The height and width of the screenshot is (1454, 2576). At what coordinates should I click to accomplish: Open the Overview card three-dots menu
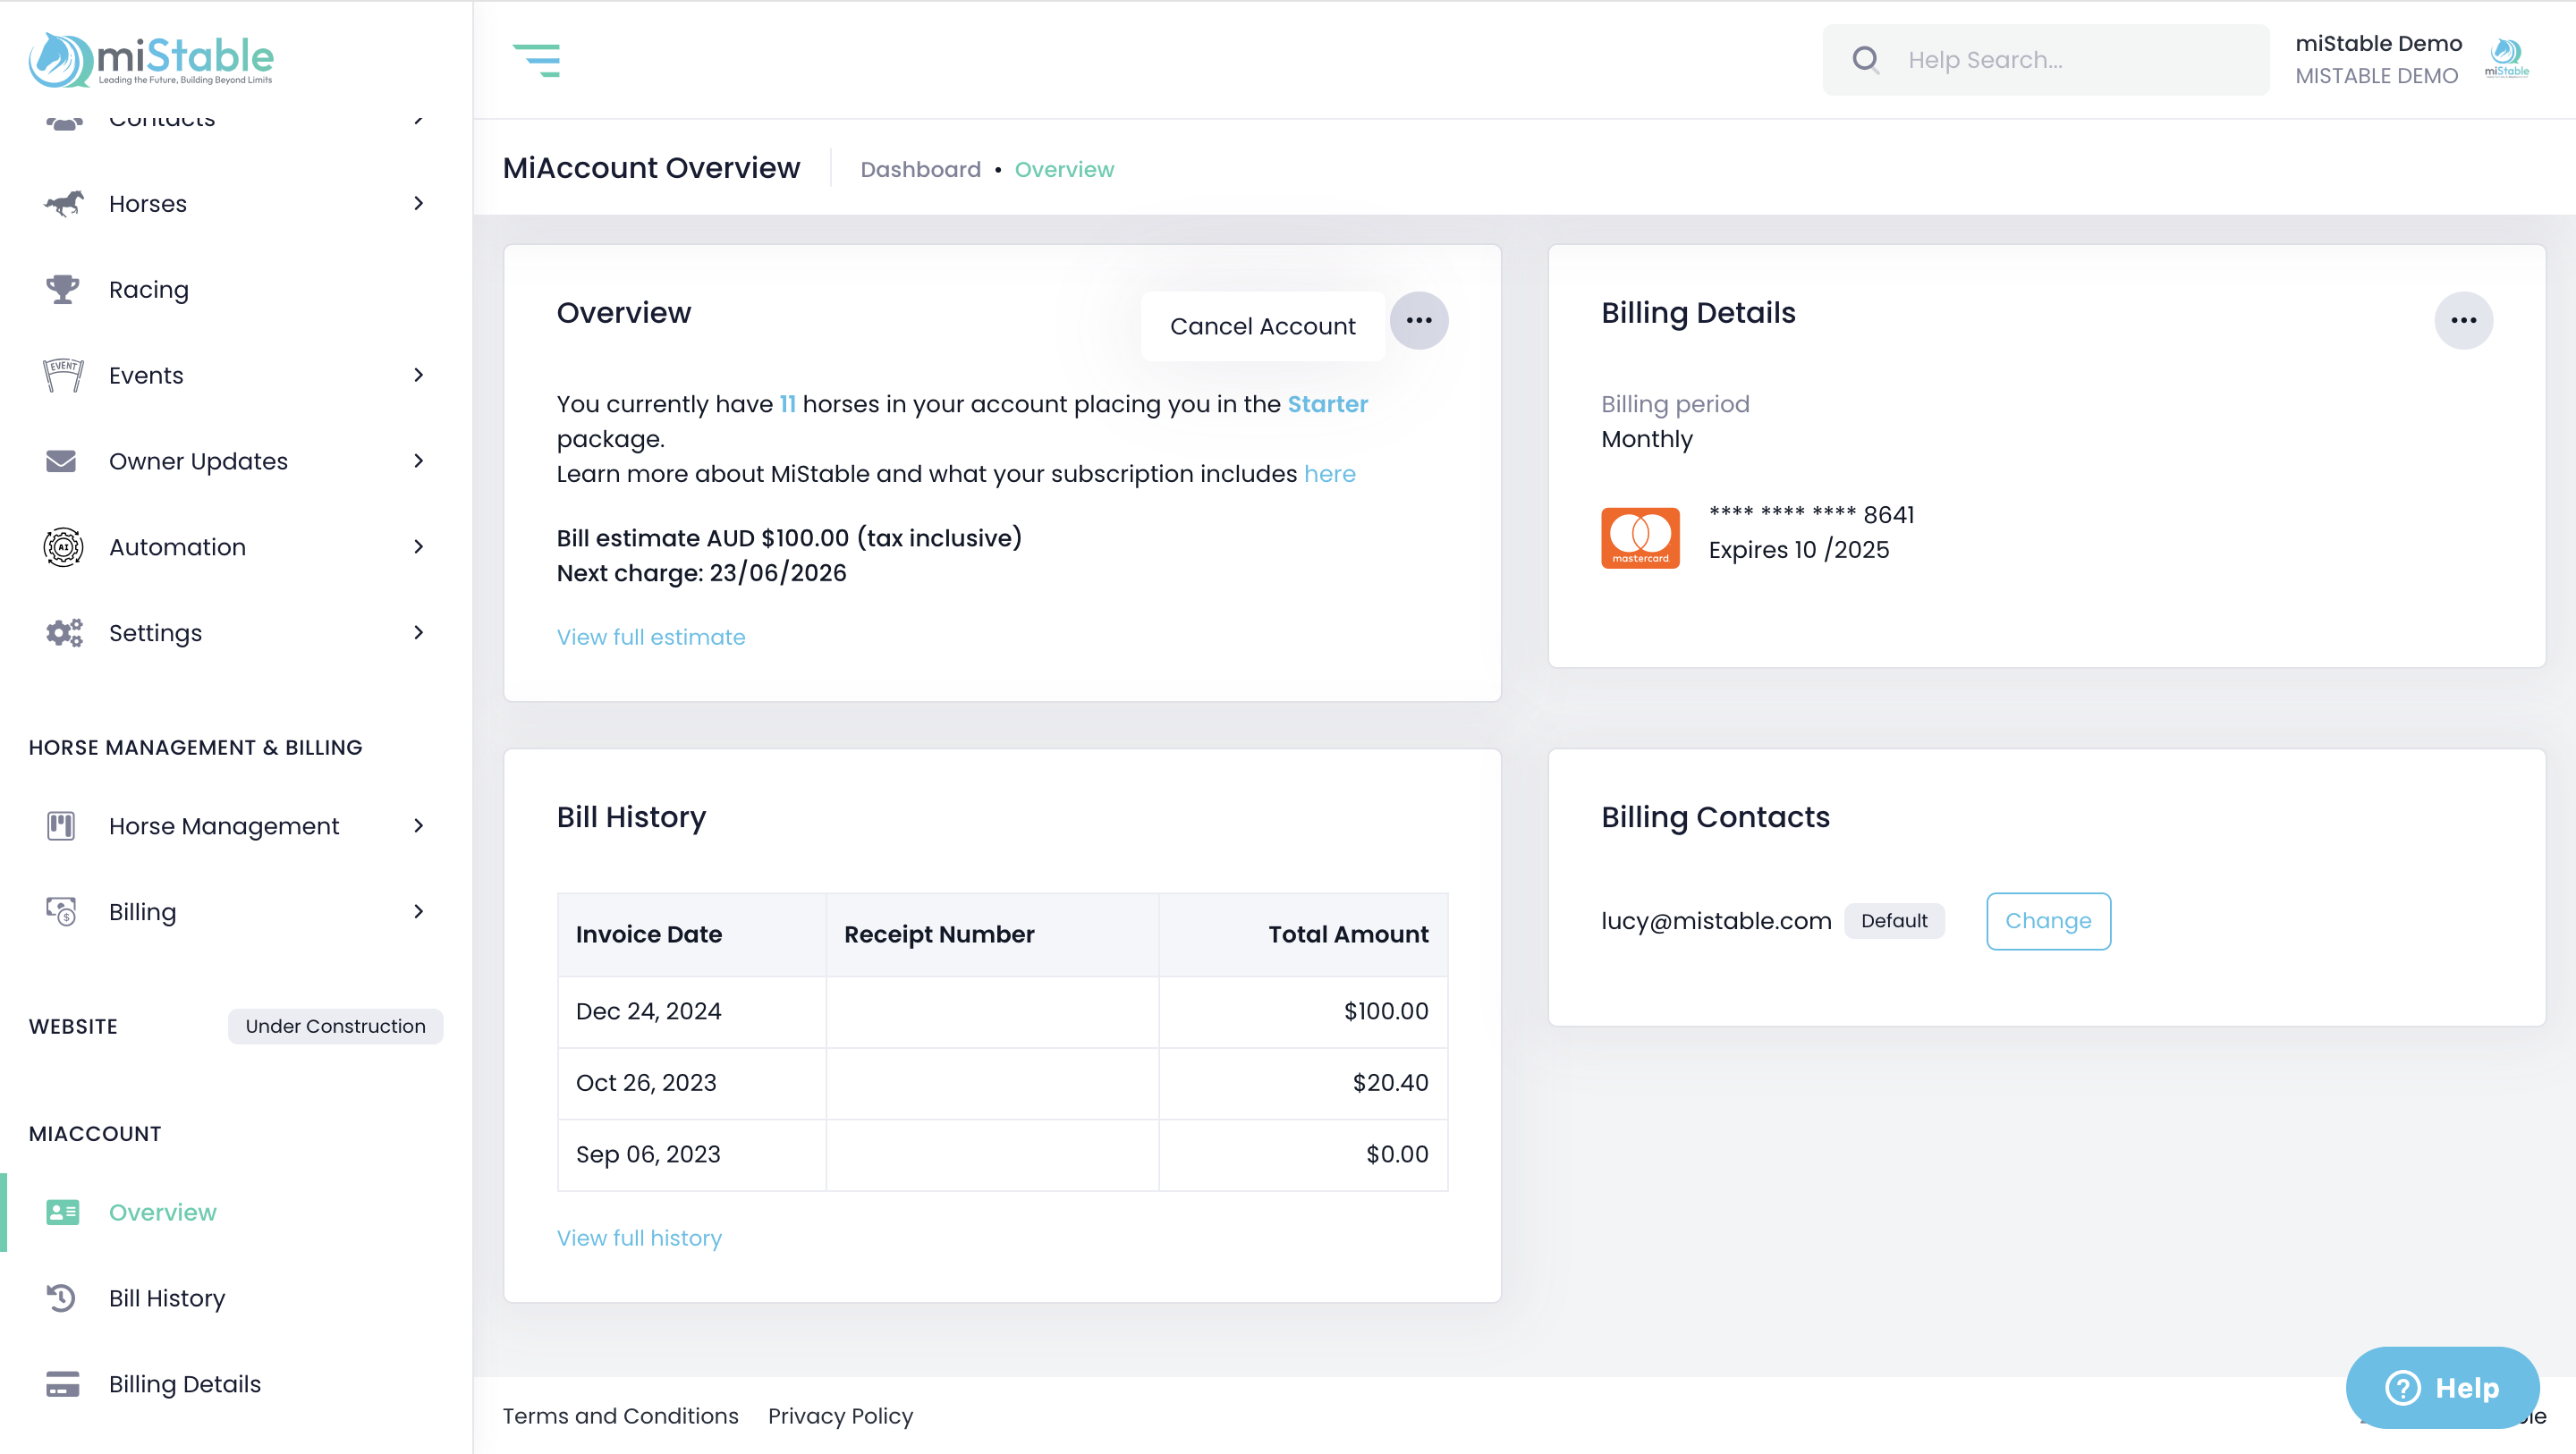(x=1418, y=320)
